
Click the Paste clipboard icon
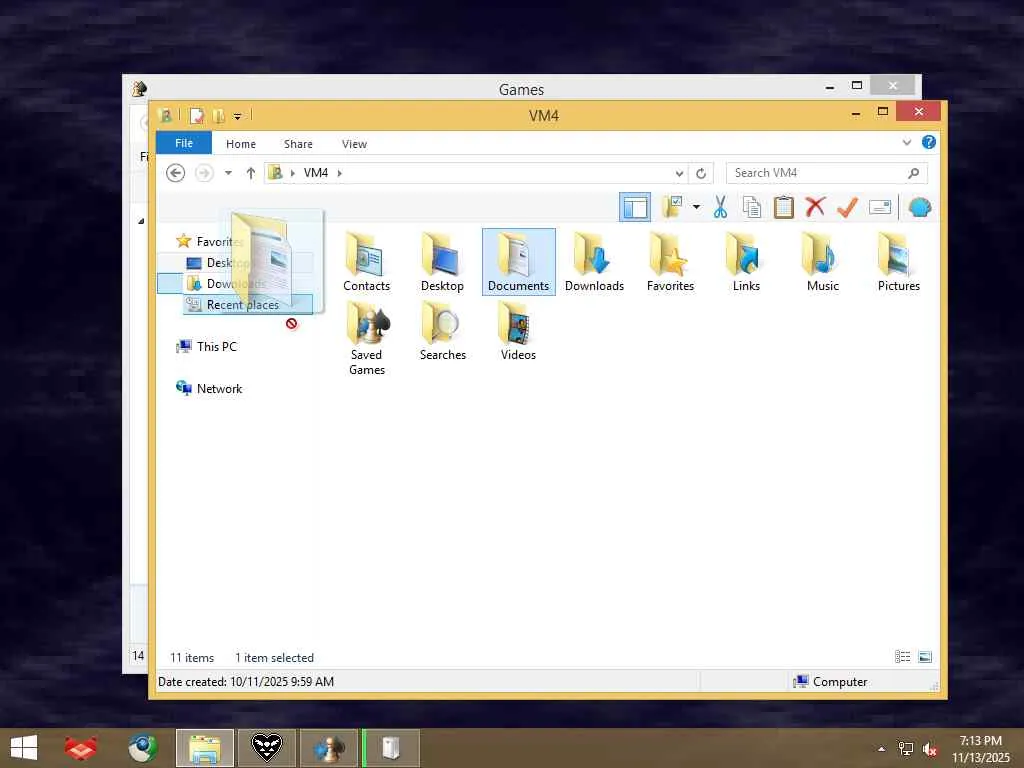click(784, 208)
